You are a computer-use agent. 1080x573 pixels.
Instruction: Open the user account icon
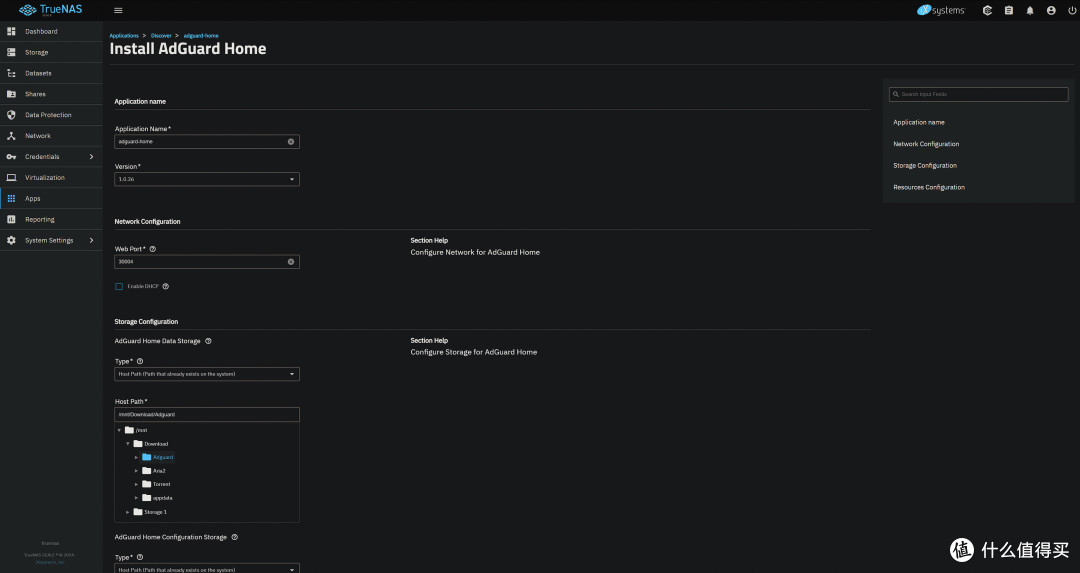[x=1051, y=10]
